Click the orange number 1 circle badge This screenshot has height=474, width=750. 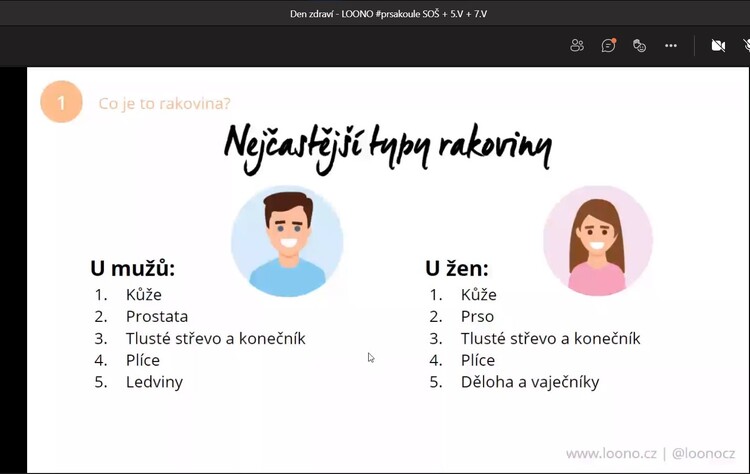[x=61, y=102]
